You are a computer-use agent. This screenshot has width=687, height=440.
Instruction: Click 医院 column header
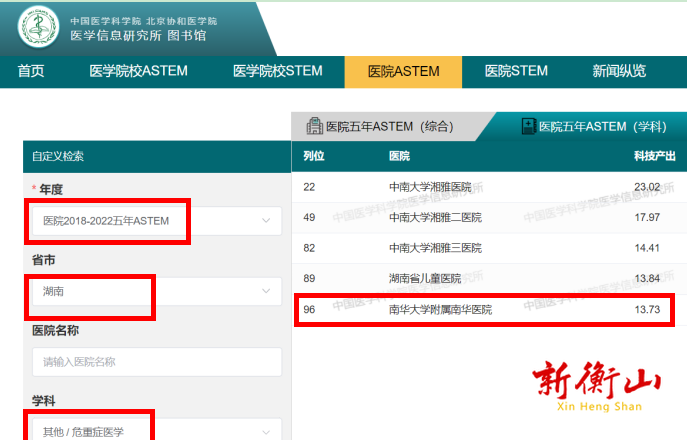399,156
